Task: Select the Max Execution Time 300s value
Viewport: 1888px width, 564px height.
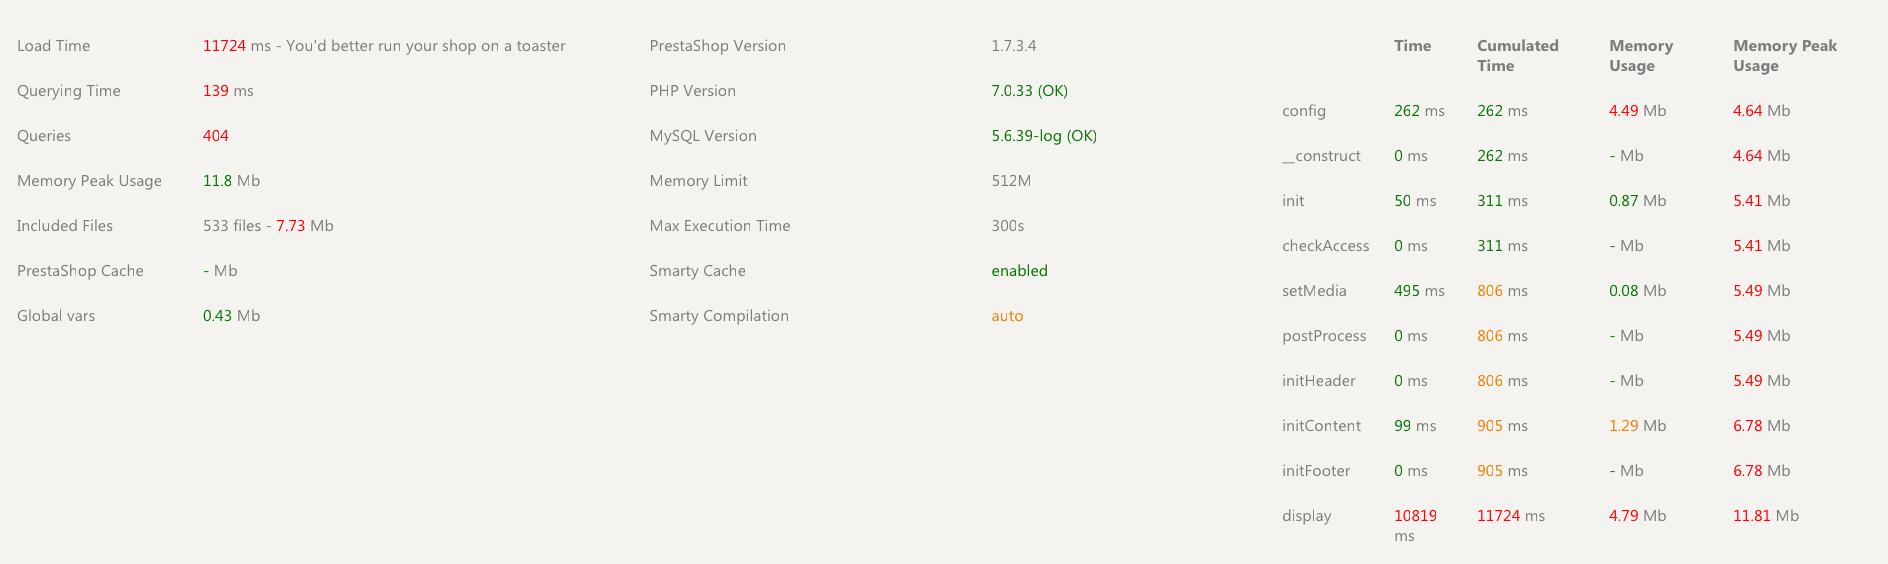Action: 1008,226
